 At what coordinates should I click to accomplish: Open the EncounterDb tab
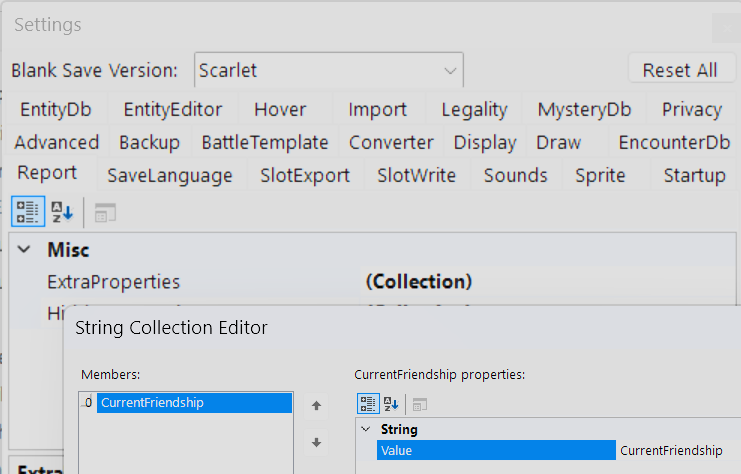(673, 142)
